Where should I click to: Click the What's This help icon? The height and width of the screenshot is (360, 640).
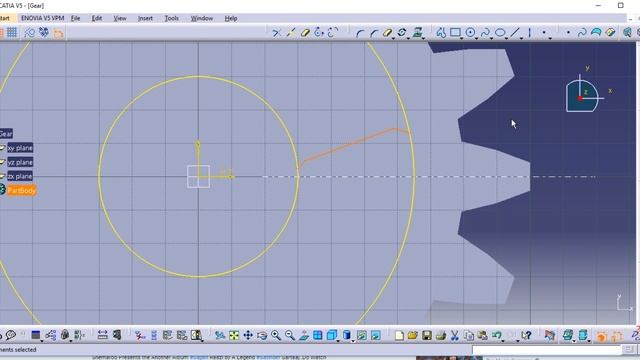(527, 336)
